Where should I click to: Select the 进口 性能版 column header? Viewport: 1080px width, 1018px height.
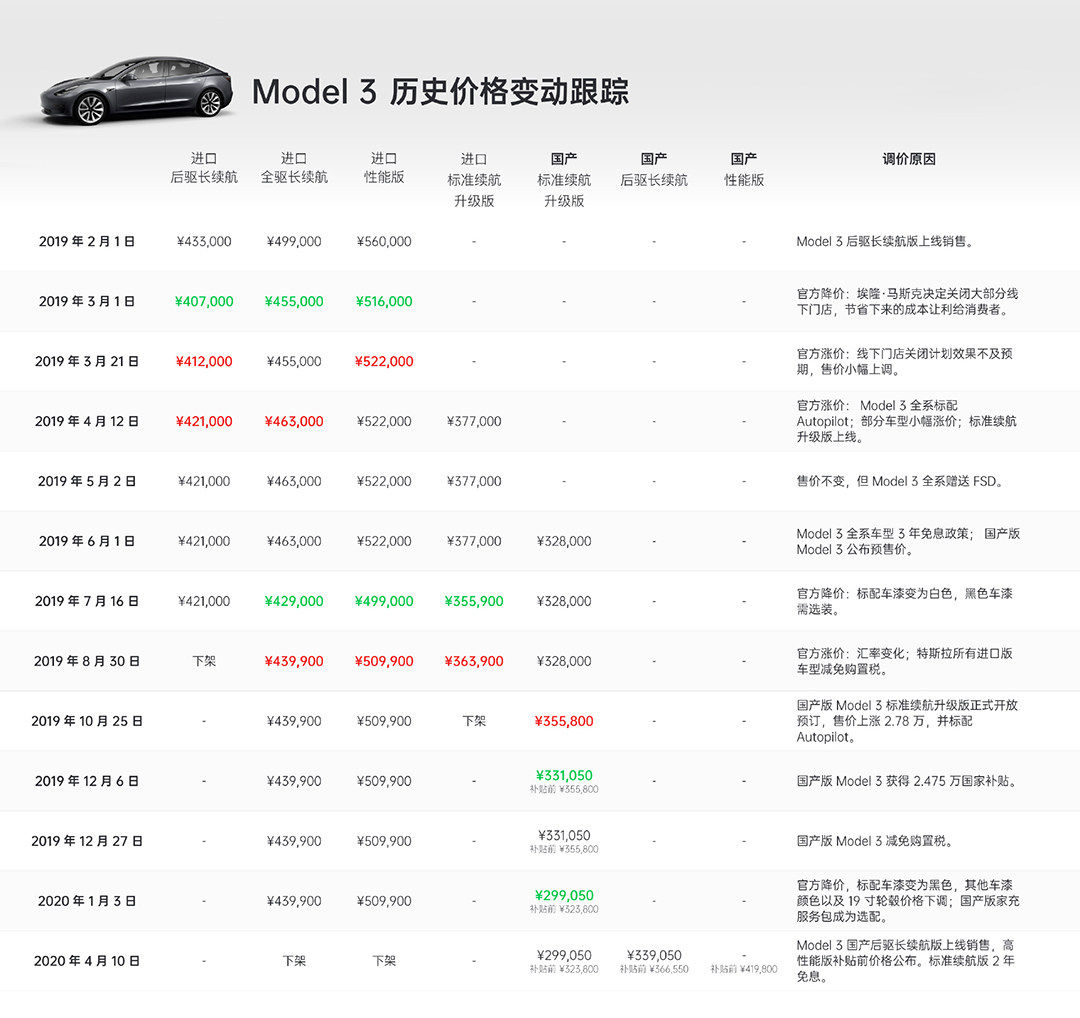(x=384, y=168)
